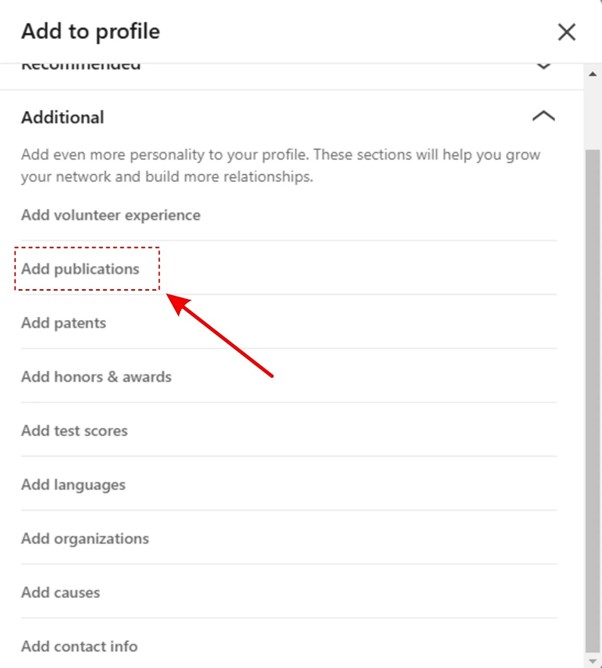Click the Add to profile title

91,32
